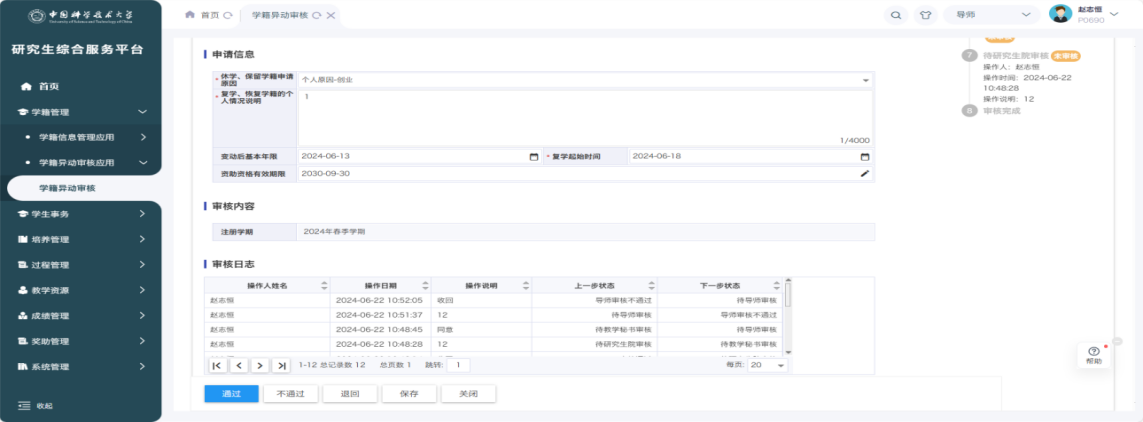Go to last page of audit log
This screenshot has height=422, width=1143.
pyautogui.click(x=282, y=366)
